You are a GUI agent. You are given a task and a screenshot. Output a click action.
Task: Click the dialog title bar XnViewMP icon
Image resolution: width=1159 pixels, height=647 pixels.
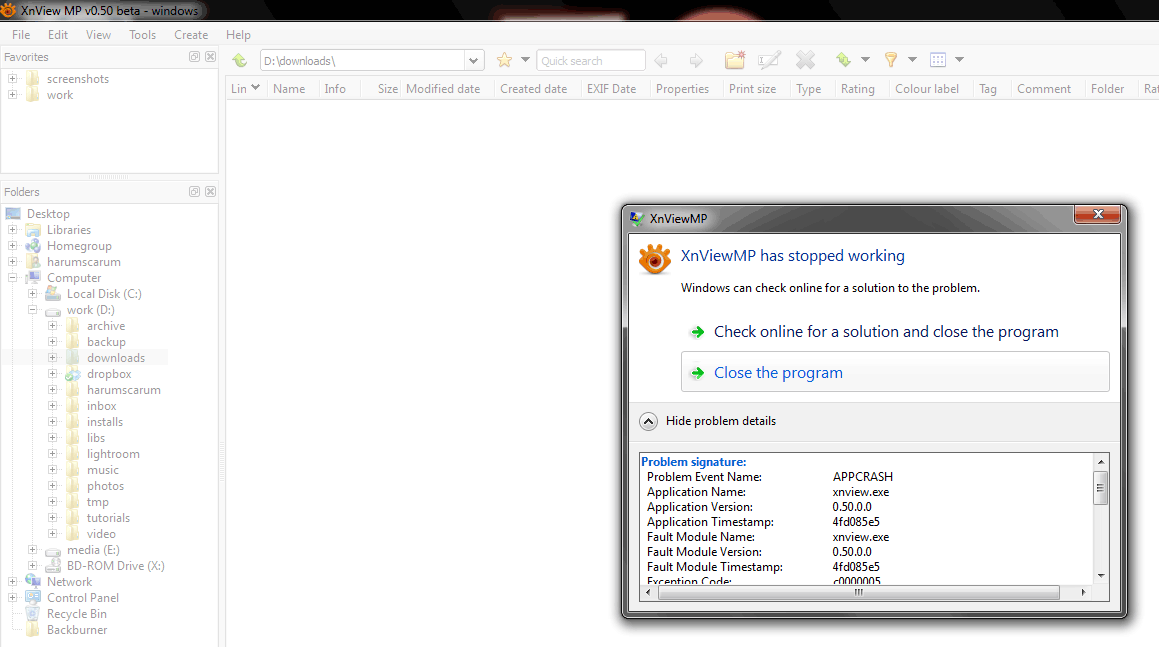pos(636,219)
